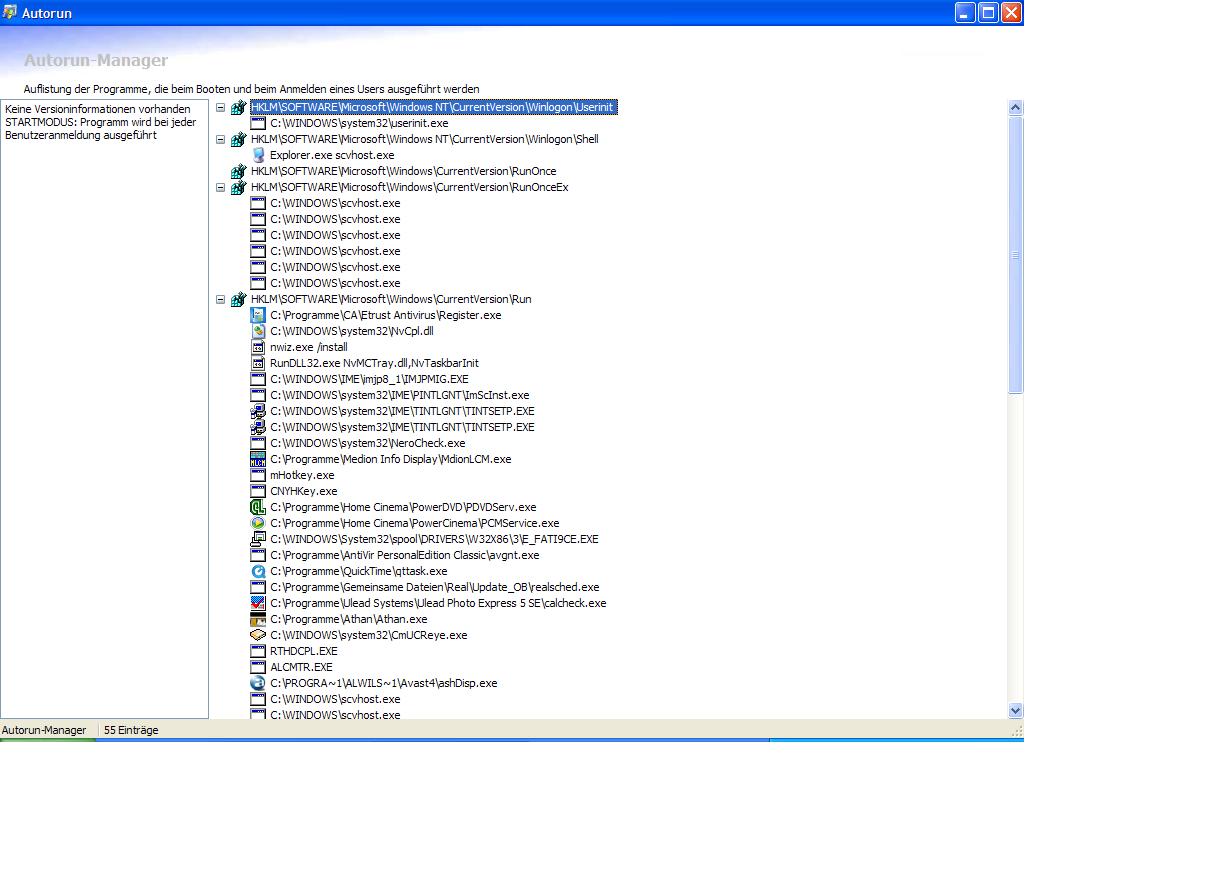Select the NeroCheck.exe entry
This screenshot has height=870, width=1212.
point(367,443)
